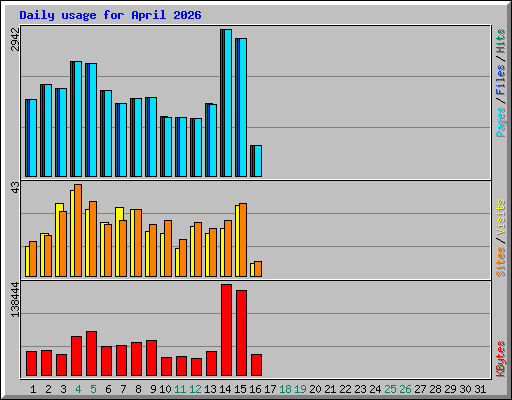Select green weekend day 19 label
512x400 pixels.
coord(300,389)
